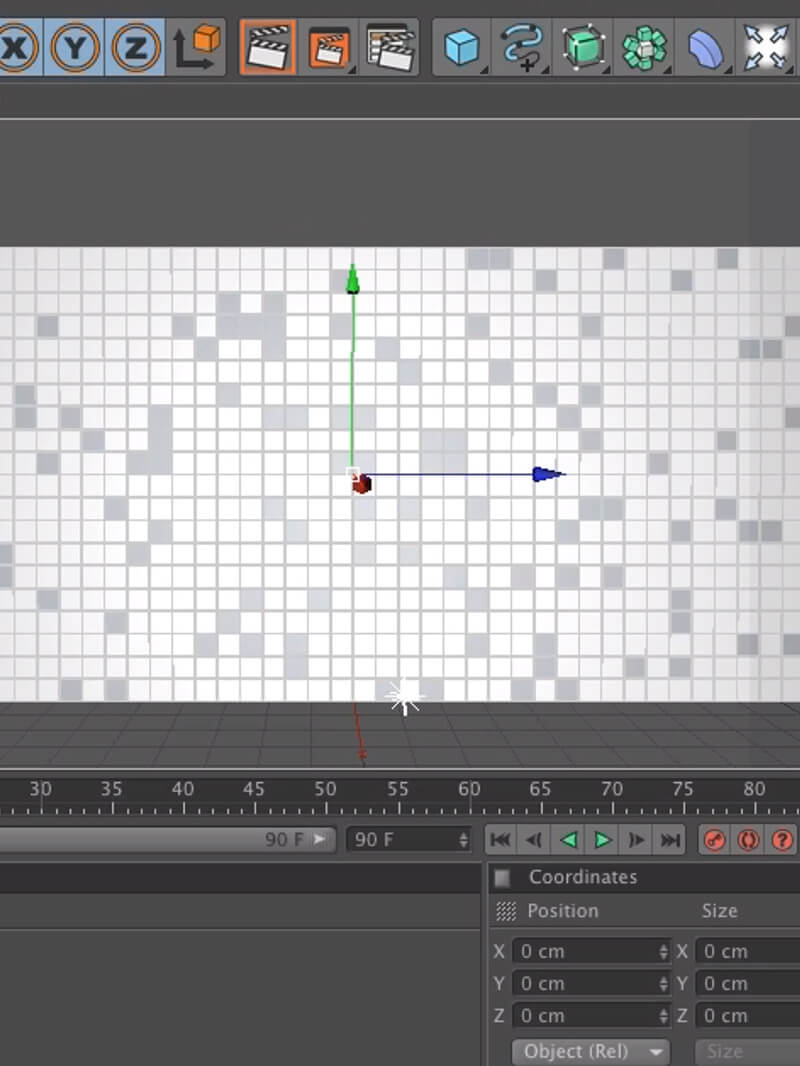The image size is (800, 1066).
Task: Select the white light object in viewport
Action: tap(405, 697)
